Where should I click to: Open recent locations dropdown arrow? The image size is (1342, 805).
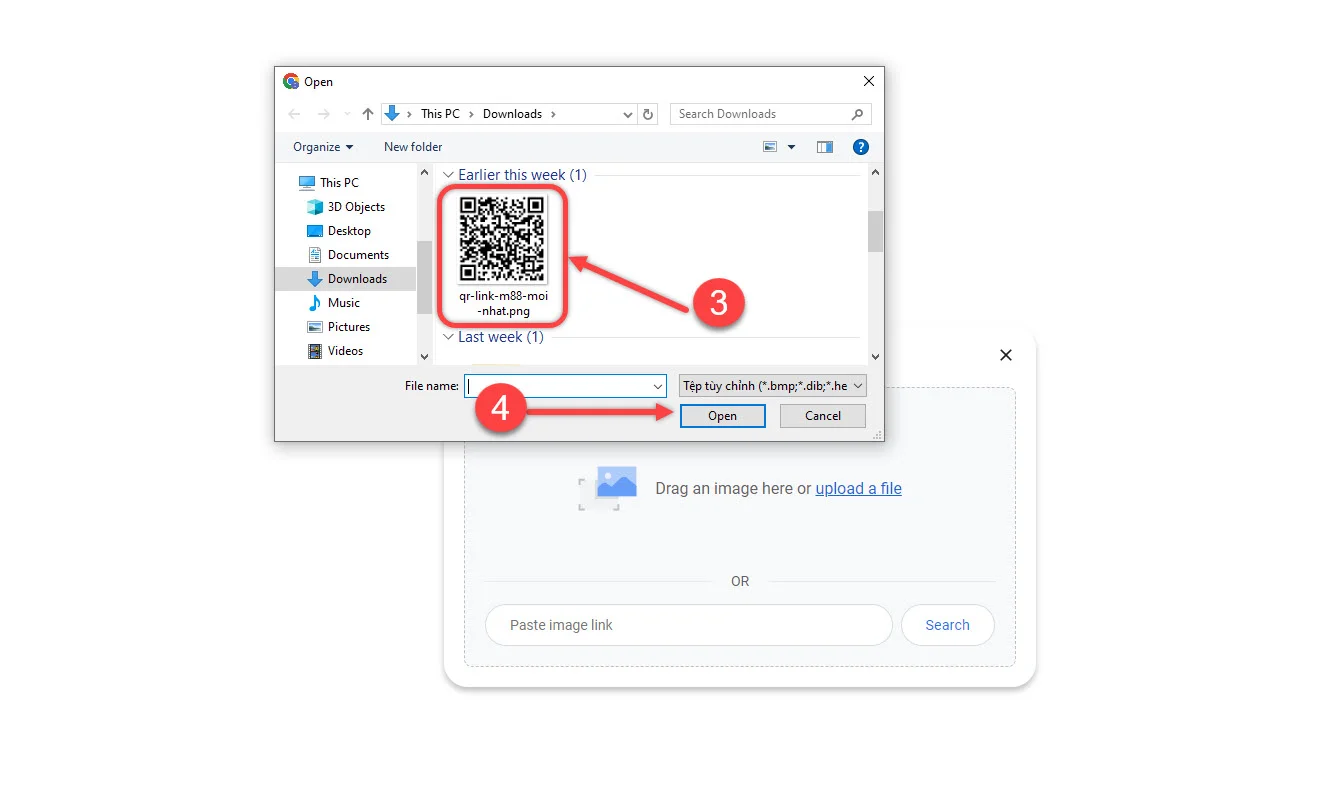(x=347, y=114)
